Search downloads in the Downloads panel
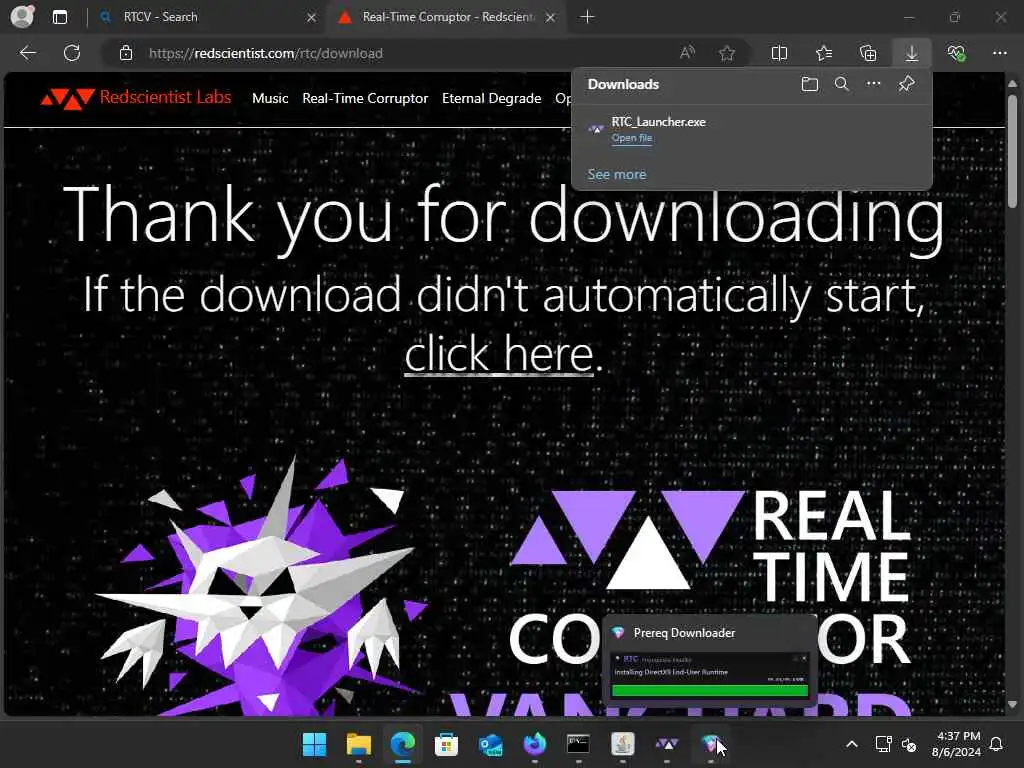 (842, 84)
